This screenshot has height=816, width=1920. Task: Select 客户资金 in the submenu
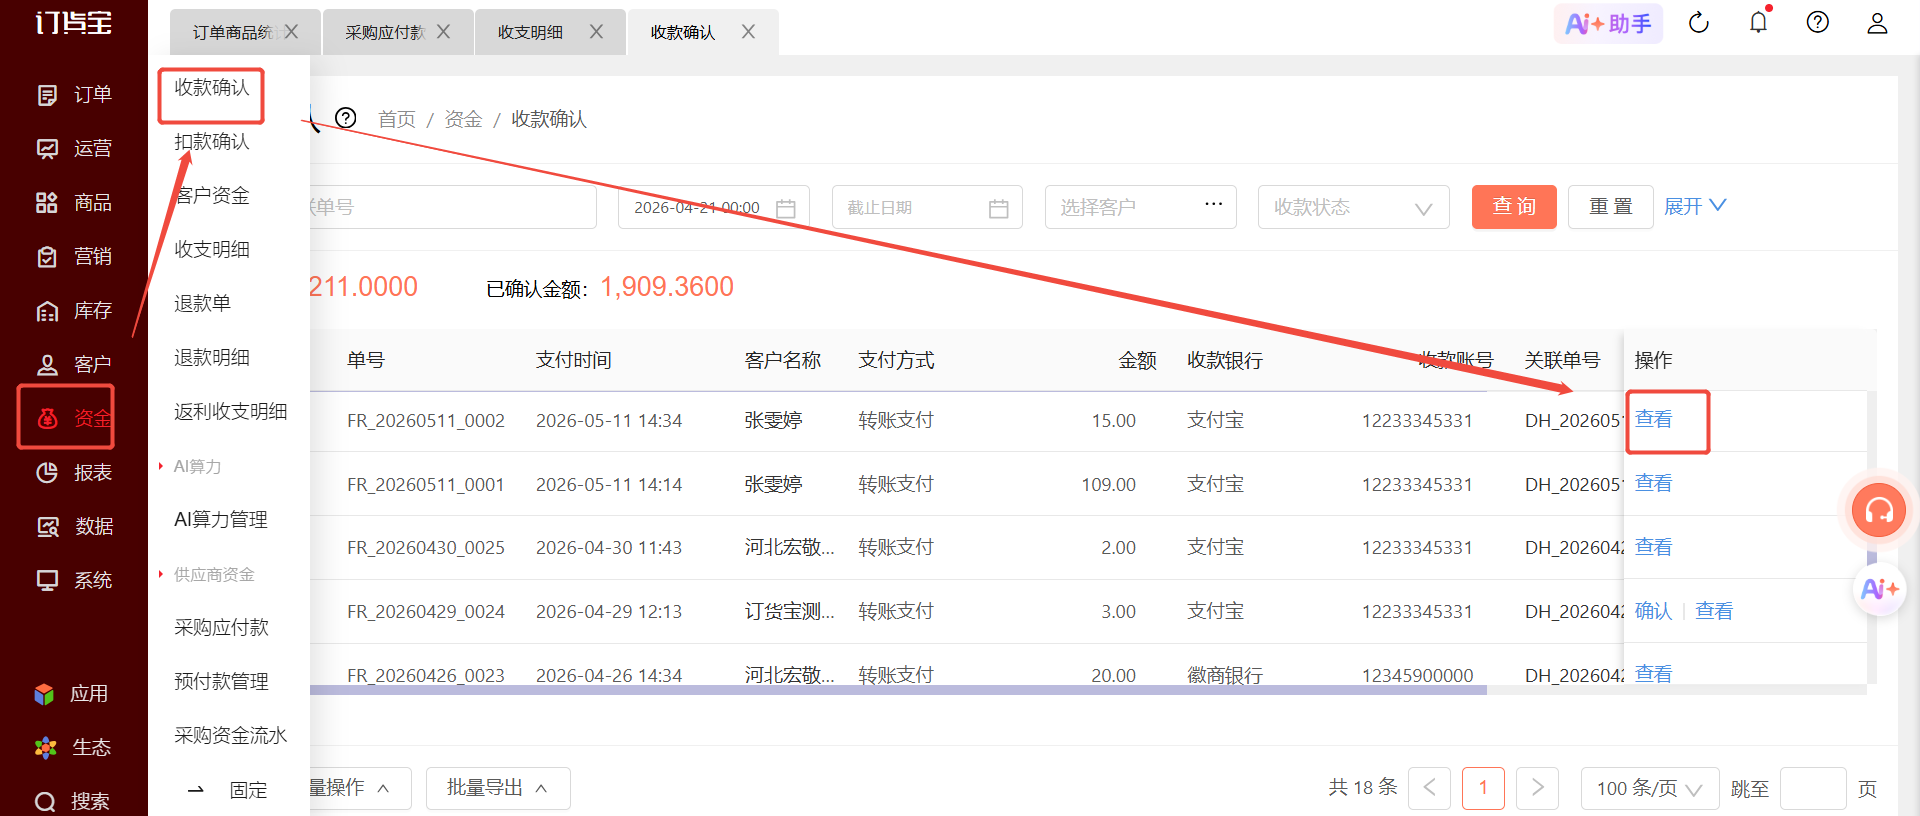(x=212, y=196)
